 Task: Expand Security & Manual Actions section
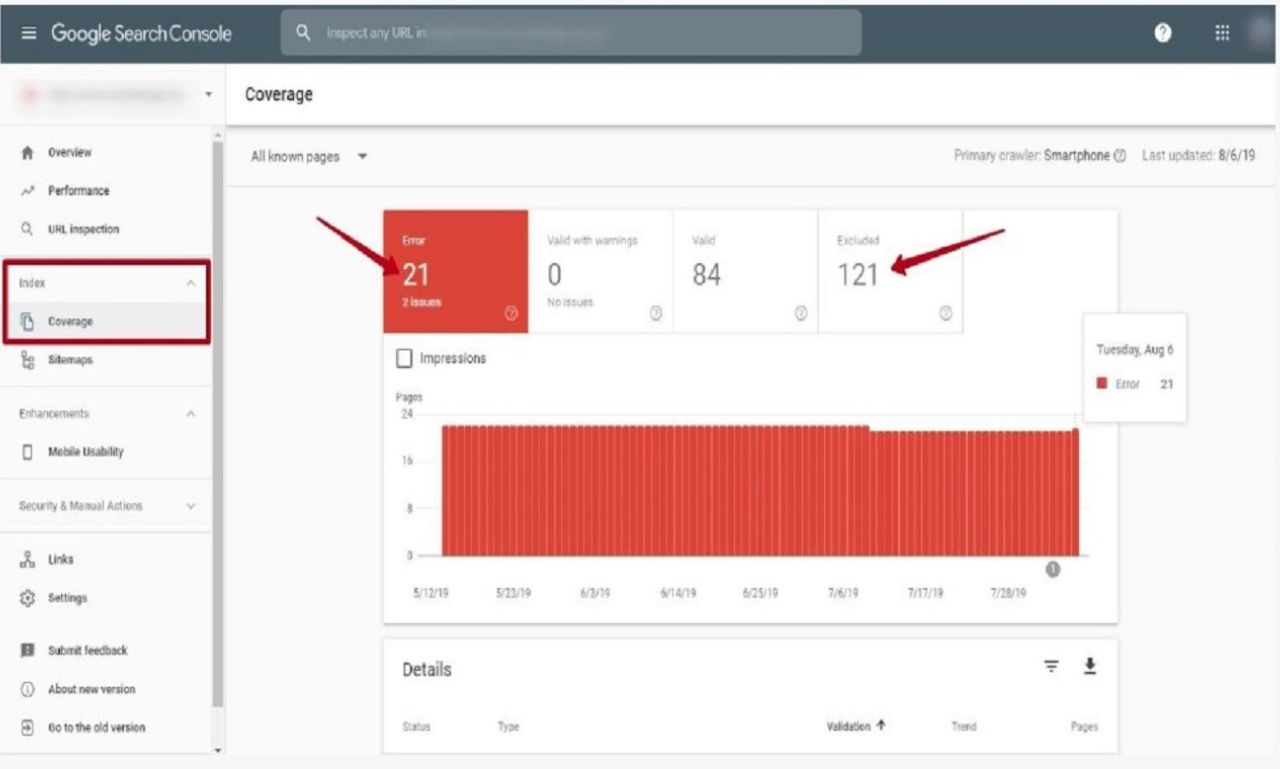click(x=191, y=506)
